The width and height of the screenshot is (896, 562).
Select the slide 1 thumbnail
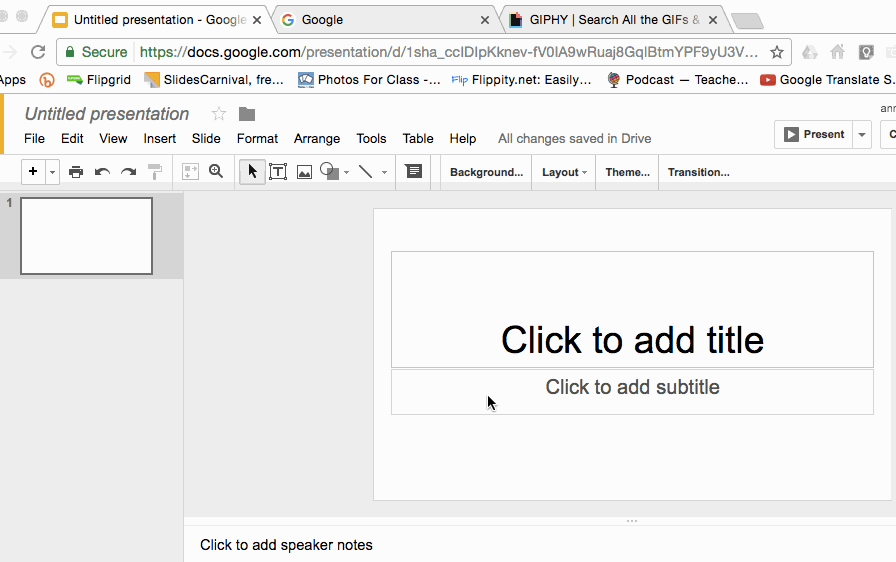pos(86,236)
